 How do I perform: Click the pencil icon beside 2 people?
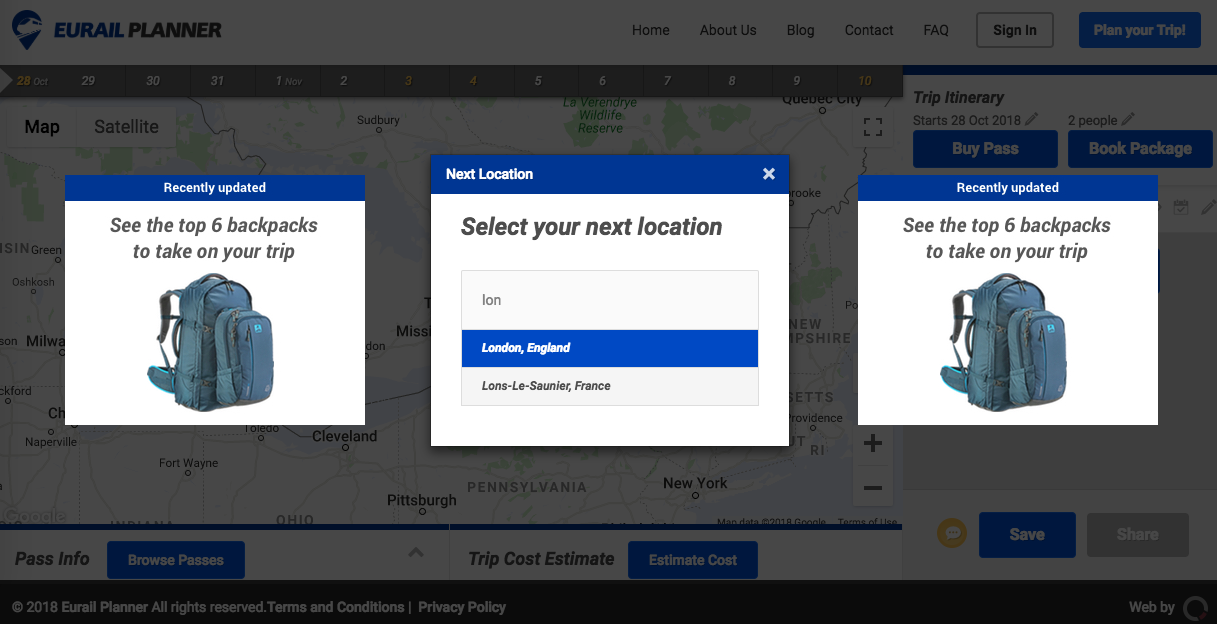click(x=1128, y=119)
